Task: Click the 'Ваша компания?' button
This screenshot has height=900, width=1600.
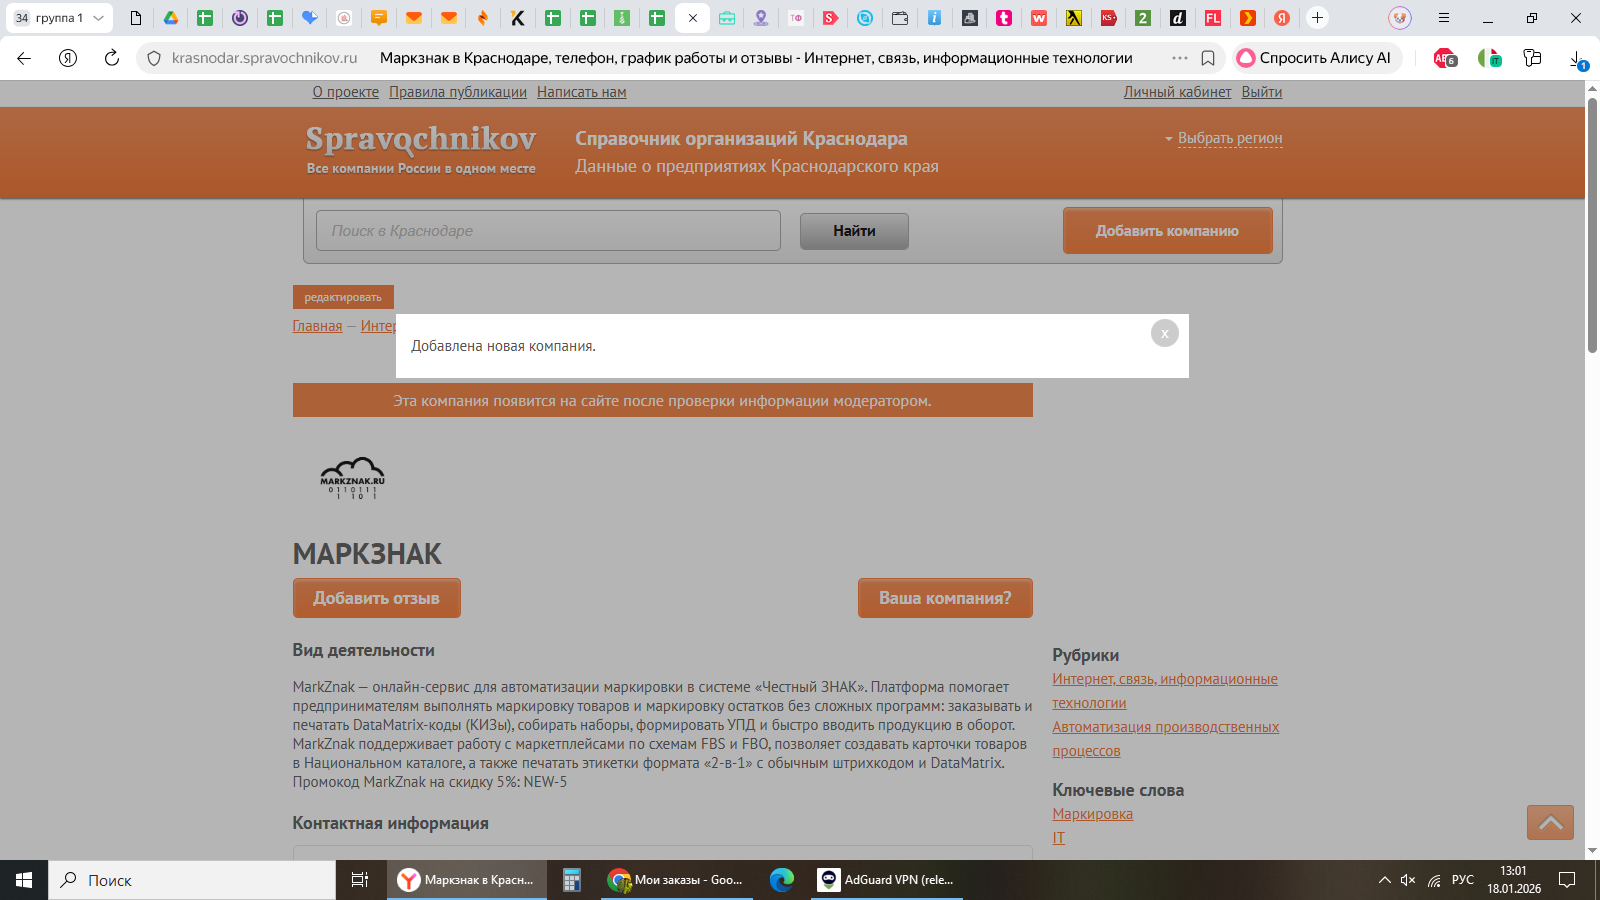Action: [945, 598]
